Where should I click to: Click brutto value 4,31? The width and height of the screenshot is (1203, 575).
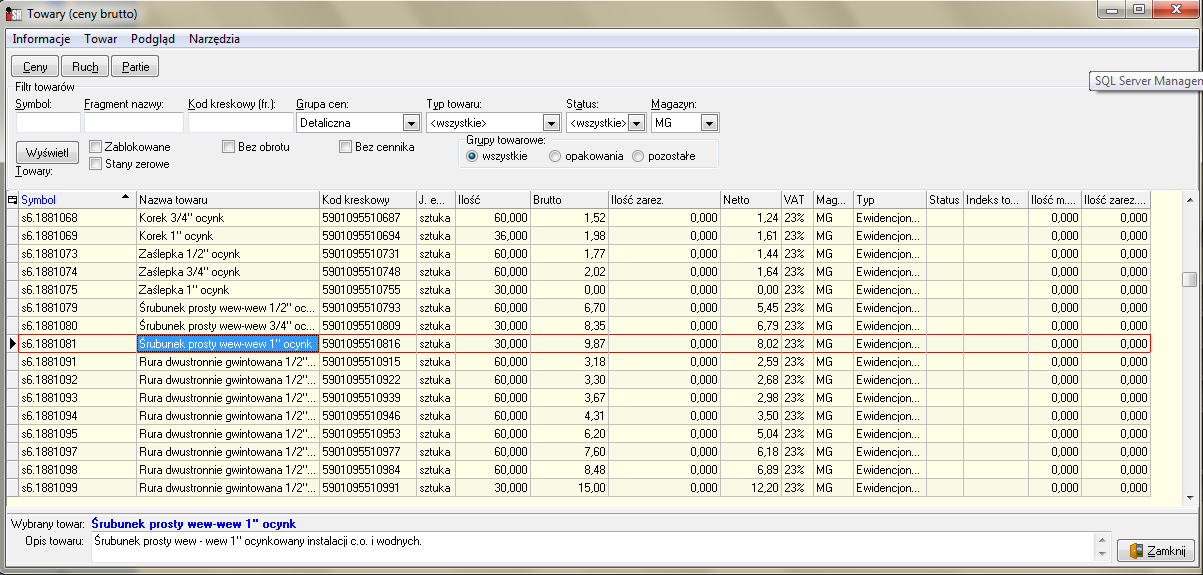click(x=569, y=415)
